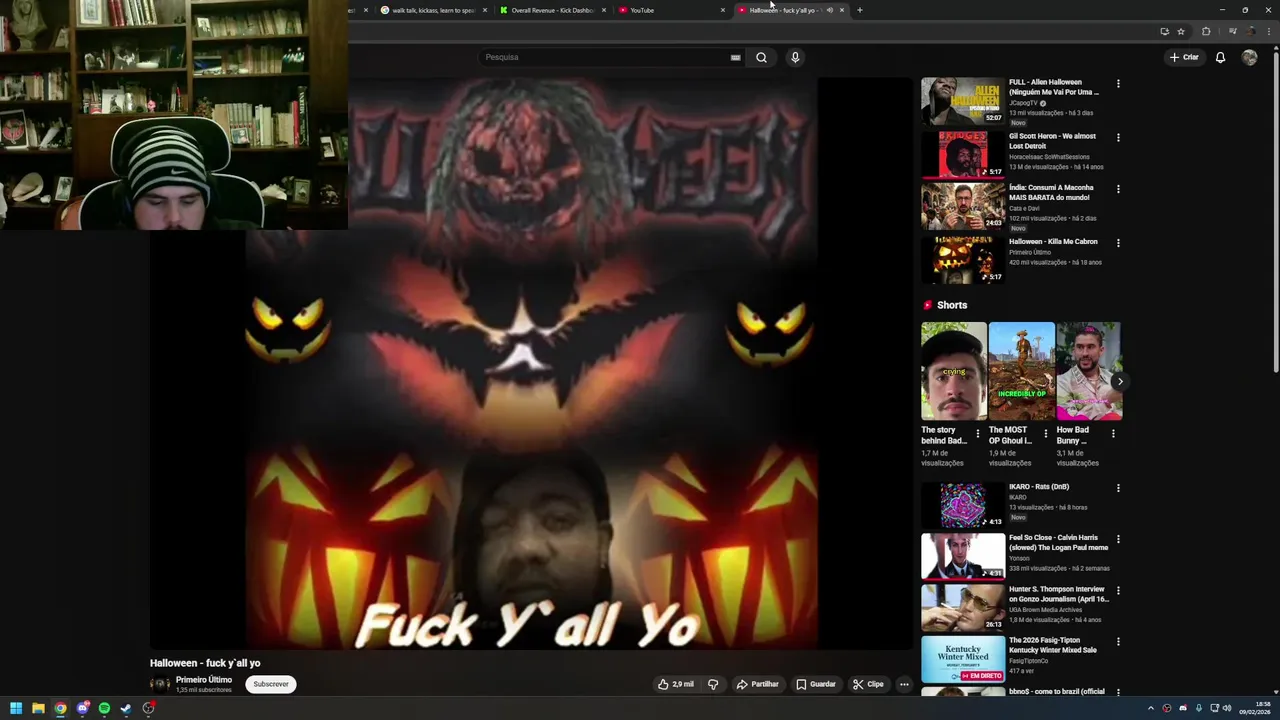The image size is (1280, 720).
Task: Open File Explorer from the taskbar
Action: pos(38,708)
